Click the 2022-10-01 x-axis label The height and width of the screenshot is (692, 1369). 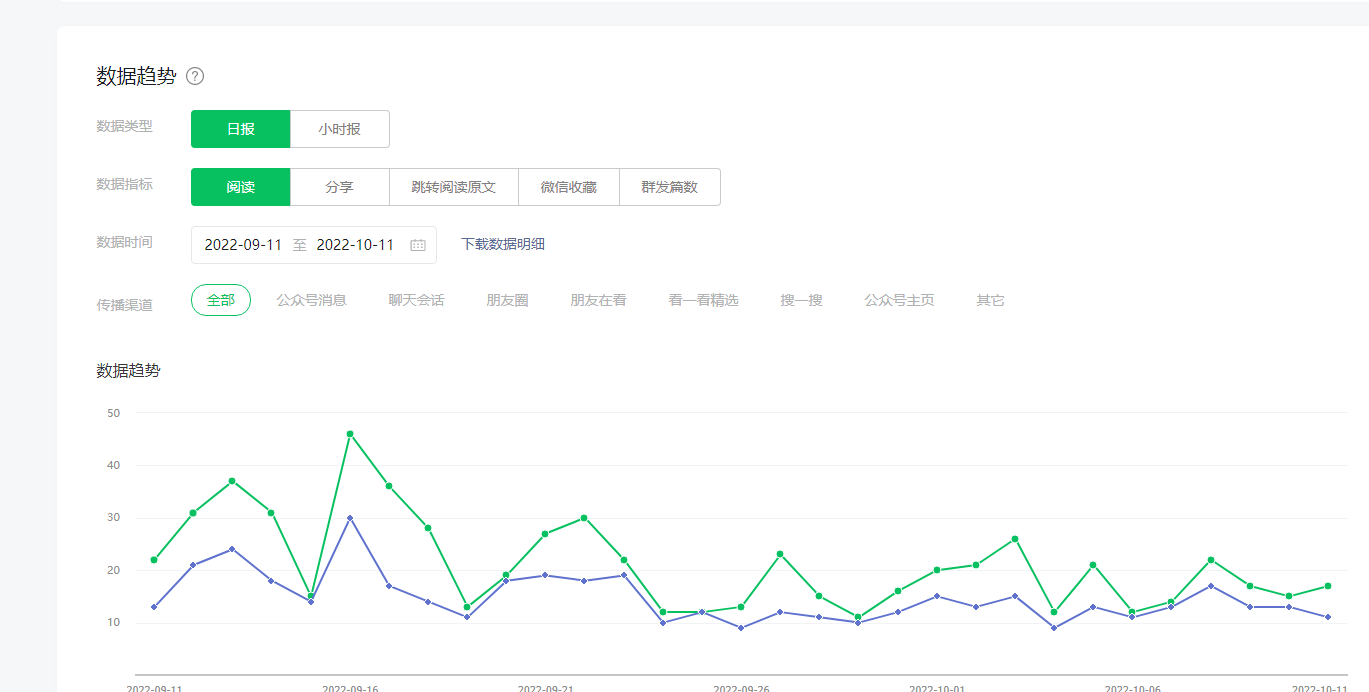click(937, 688)
